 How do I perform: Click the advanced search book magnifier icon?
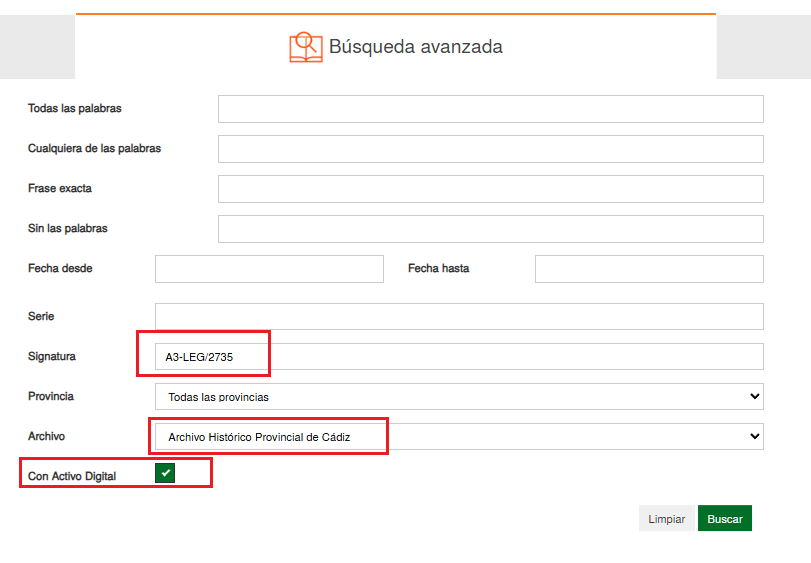click(306, 47)
